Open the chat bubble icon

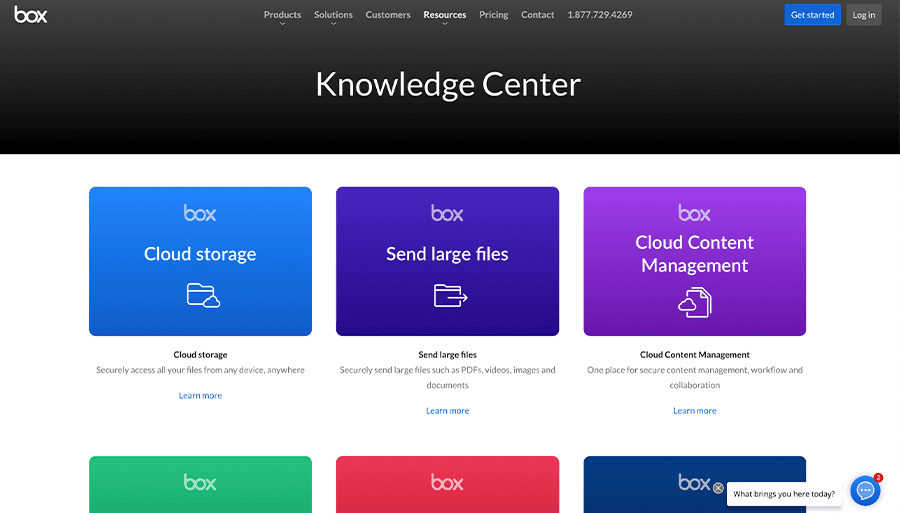pos(865,491)
